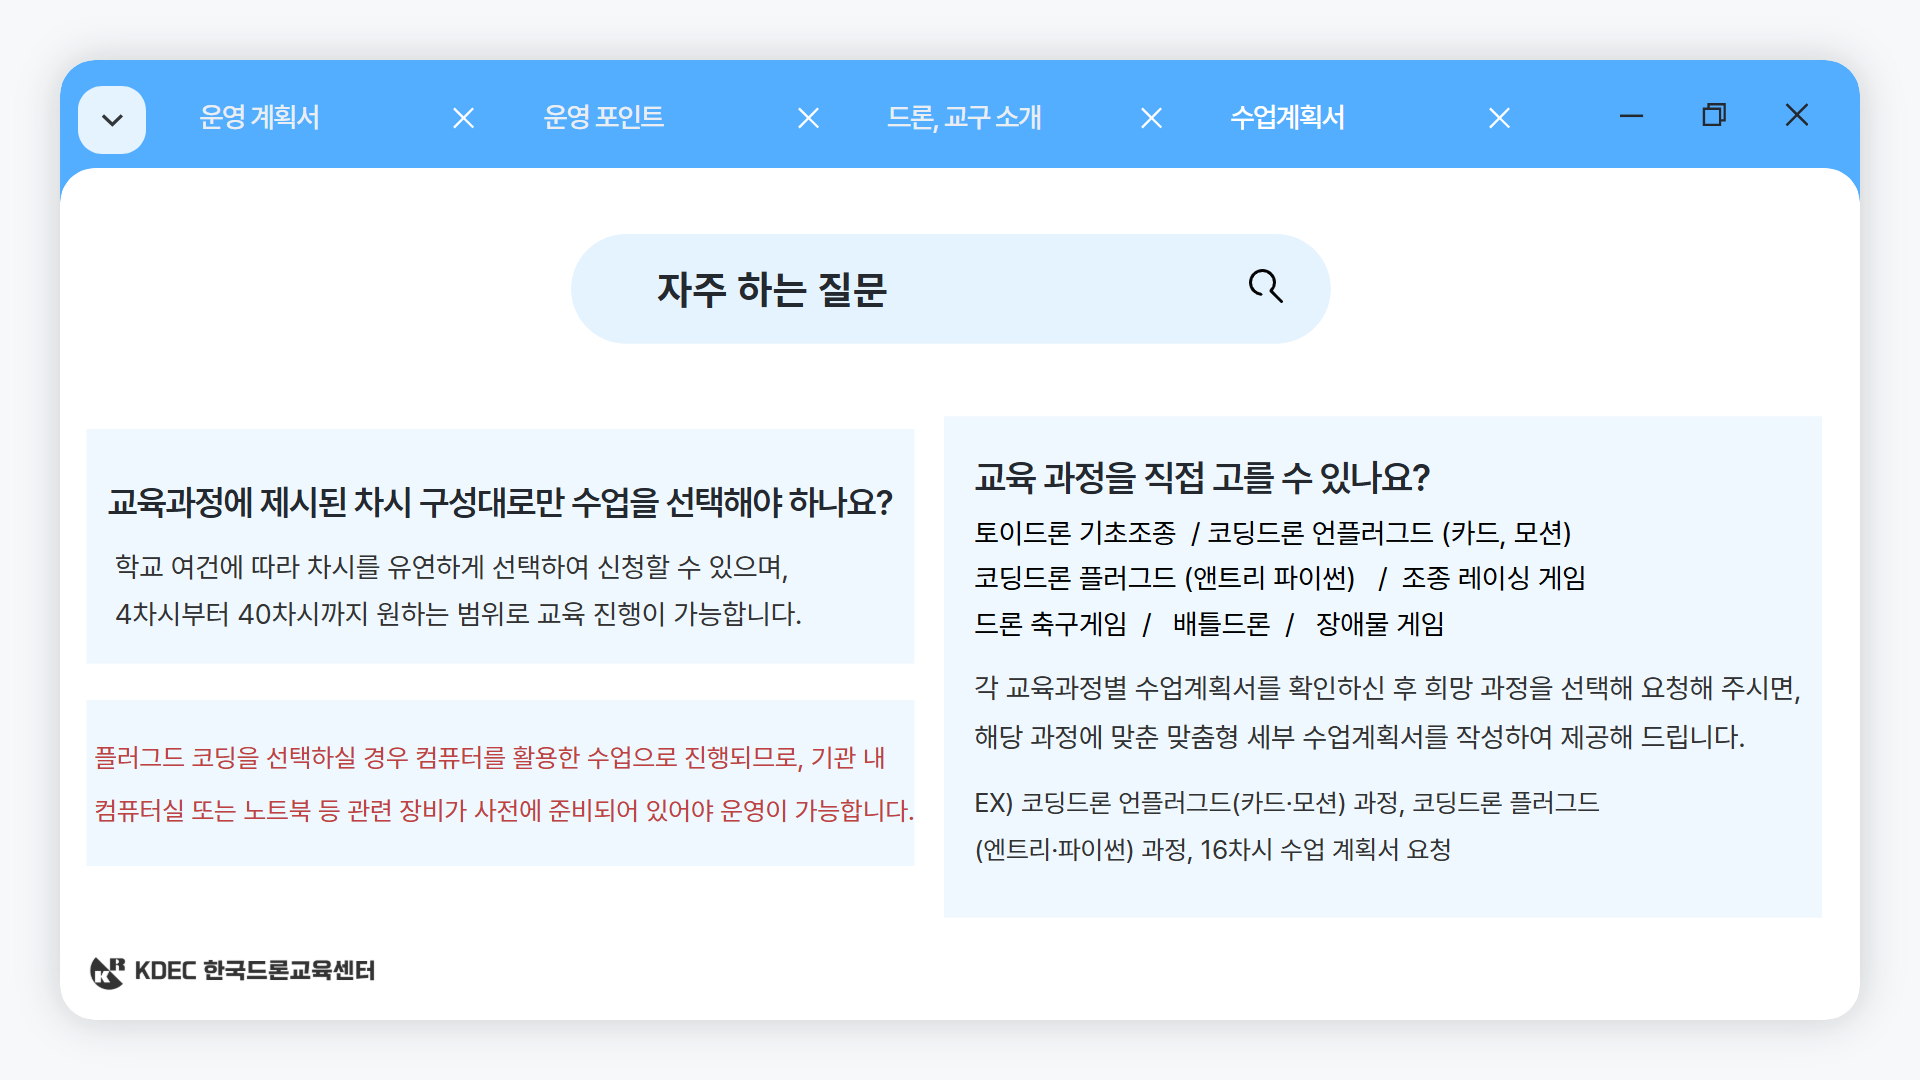Click the red 플러그드 코딩 warning notice
The image size is (1920, 1080).
point(501,783)
